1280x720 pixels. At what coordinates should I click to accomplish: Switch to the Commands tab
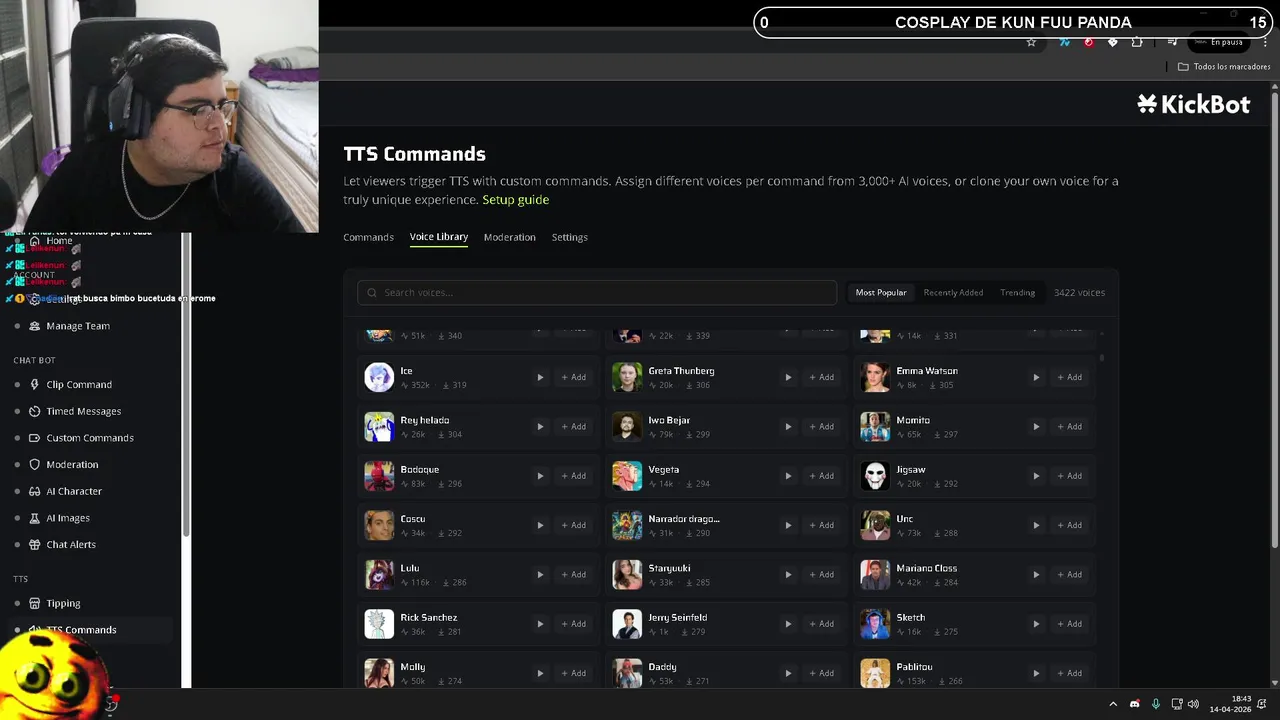pos(368,237)
